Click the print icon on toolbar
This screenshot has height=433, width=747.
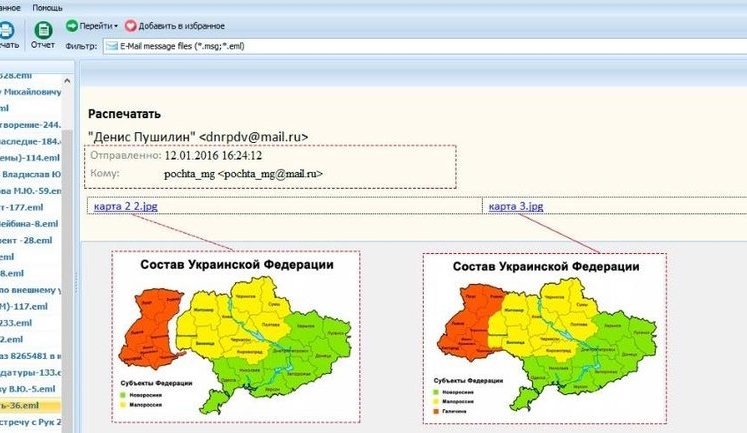point(6,30)
